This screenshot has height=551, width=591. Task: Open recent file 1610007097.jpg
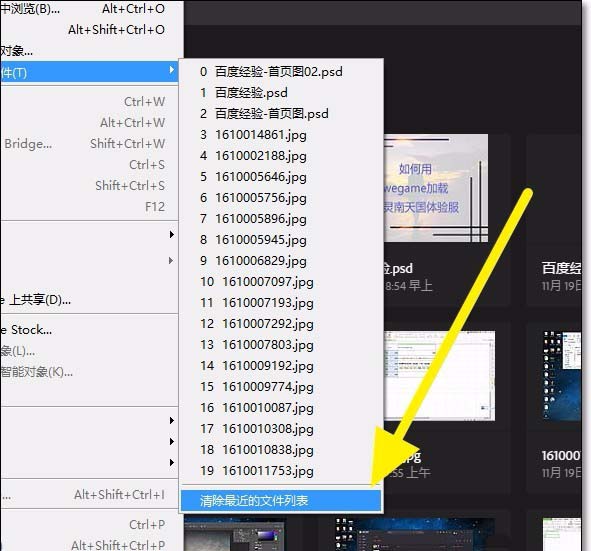(281, 282)
